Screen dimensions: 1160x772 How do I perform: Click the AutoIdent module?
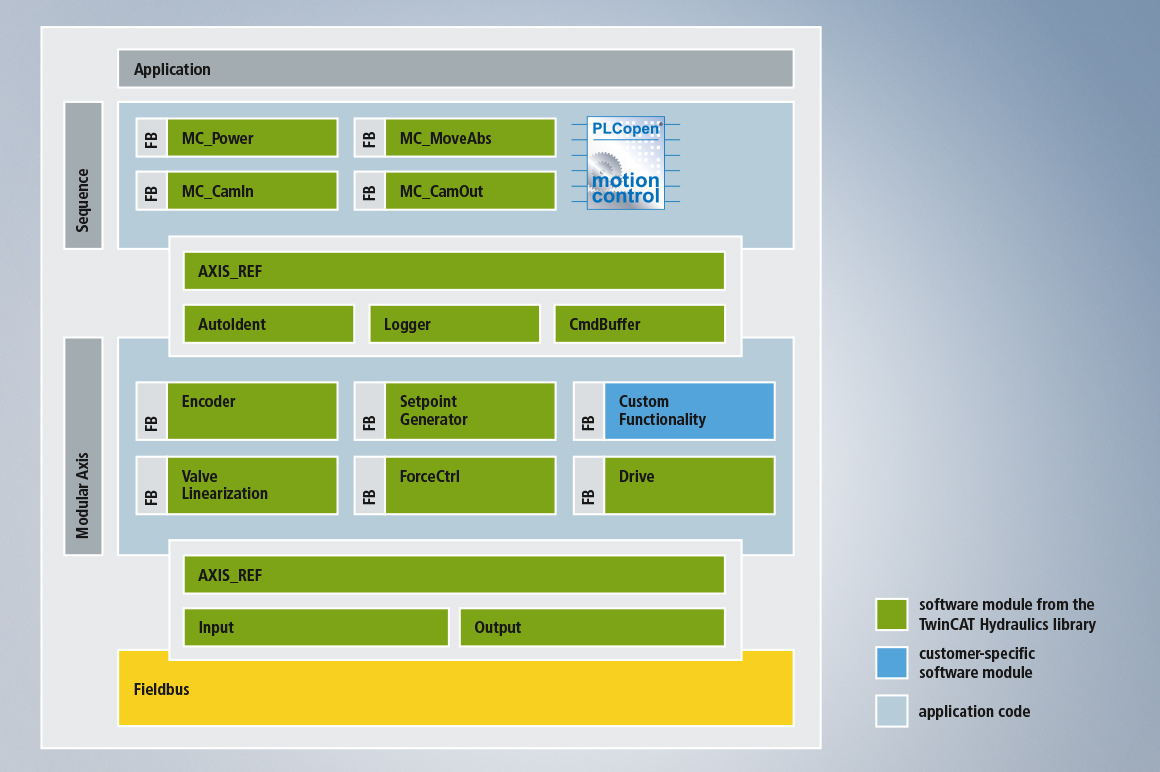[268, 324]
